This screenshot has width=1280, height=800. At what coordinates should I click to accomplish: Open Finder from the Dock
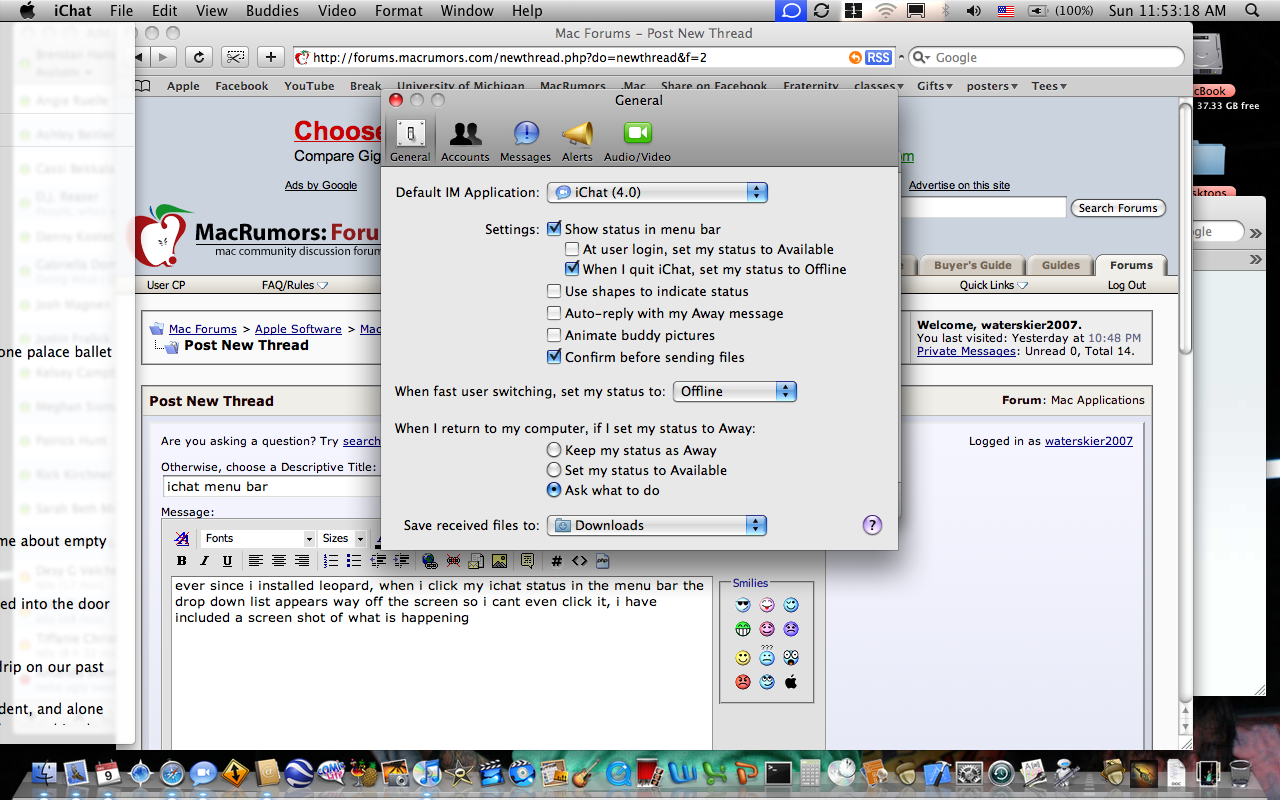pyautogui.click(x=44, y=773)
